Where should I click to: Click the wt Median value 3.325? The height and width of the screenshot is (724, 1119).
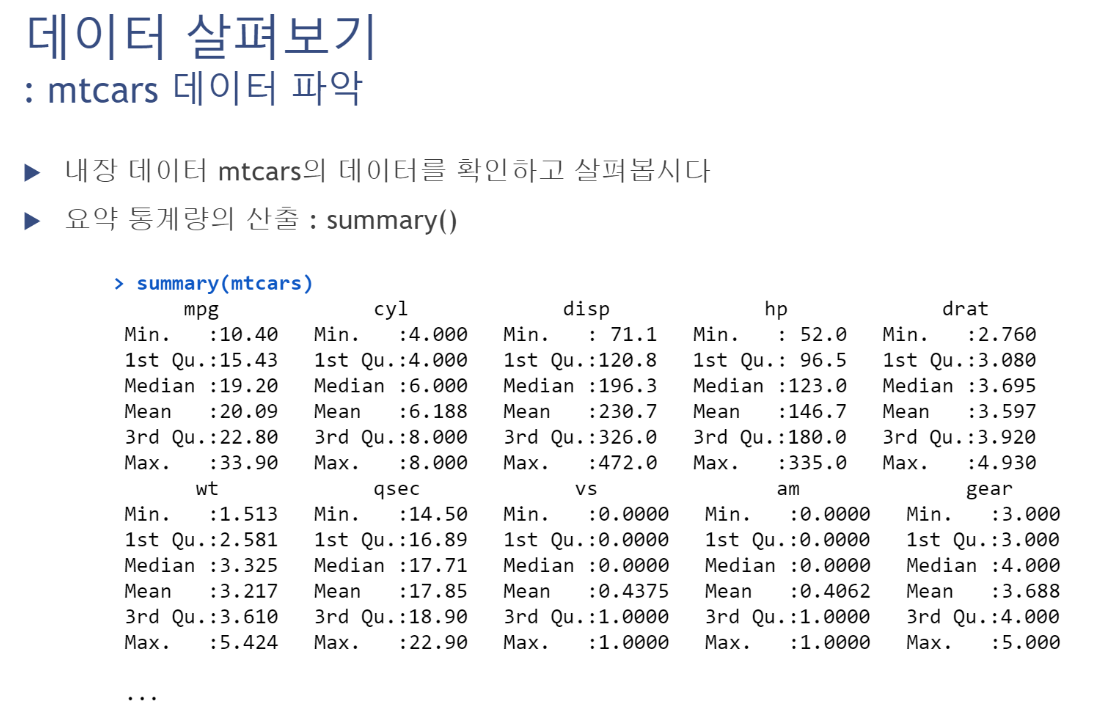pyautogui.click(x=248, y=566)
